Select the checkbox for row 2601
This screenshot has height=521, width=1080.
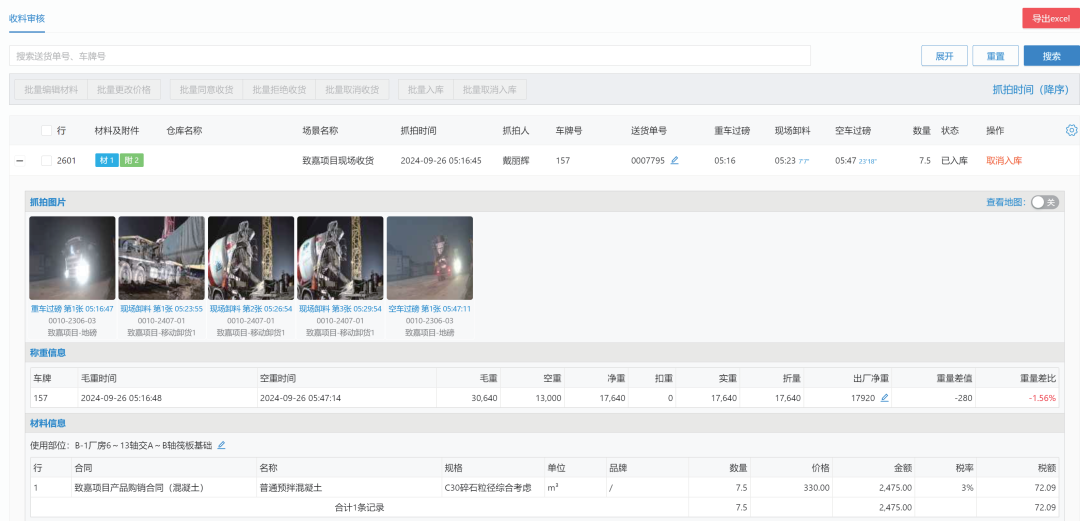pyautogui.click(x=46, y=160)
